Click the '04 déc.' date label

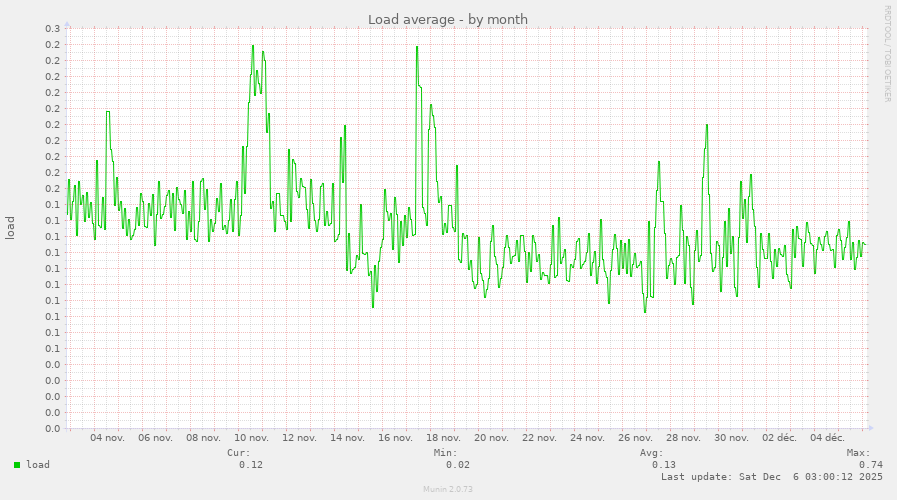pos(827,438)
